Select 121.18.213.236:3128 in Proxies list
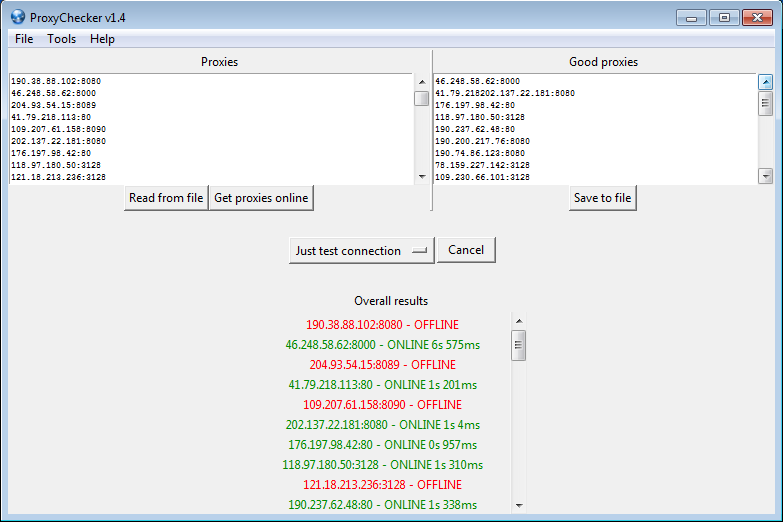The width and height of the screenshot is (783, 522). coord(58,177)
